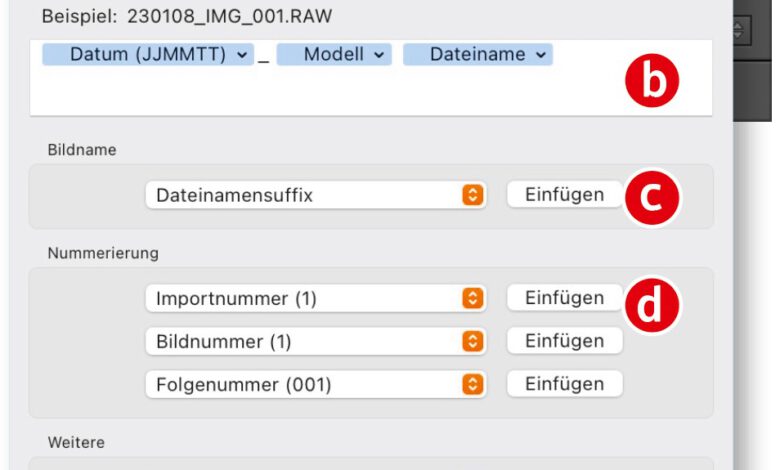Click the underscore separator in the template
Viewport: 780px width, 470px height.
[x=264, y=58]
